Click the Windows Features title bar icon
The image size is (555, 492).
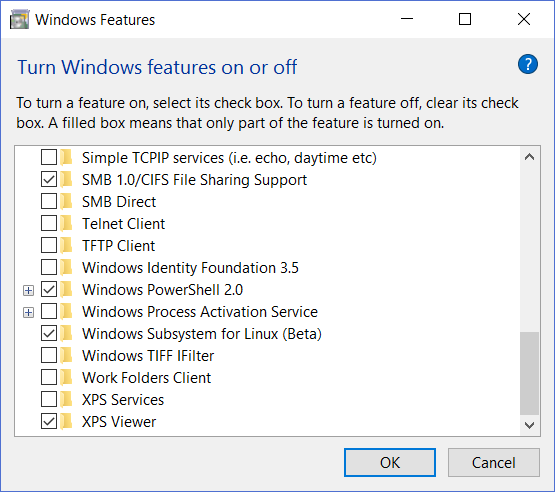click(19, 19)
